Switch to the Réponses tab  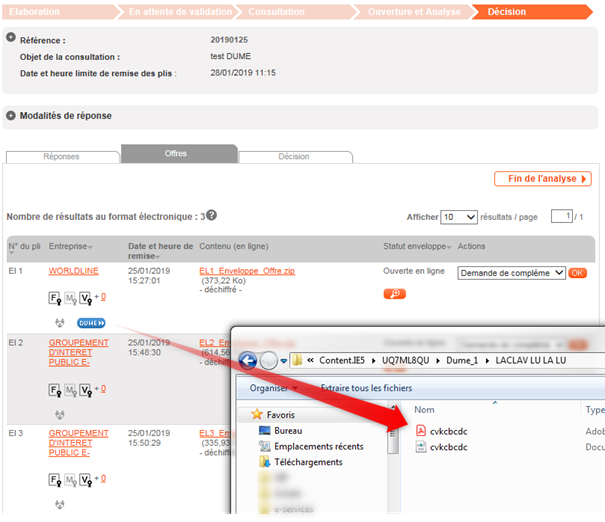point(62,156)
